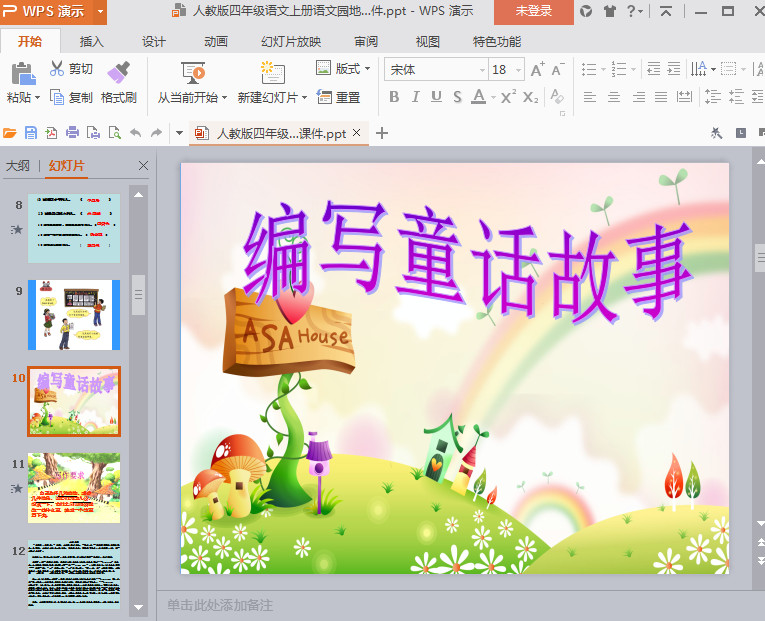Toggle underline formatting
This screenshot has height=621, width=765.
pyautogui.click(x=436, y=97)
